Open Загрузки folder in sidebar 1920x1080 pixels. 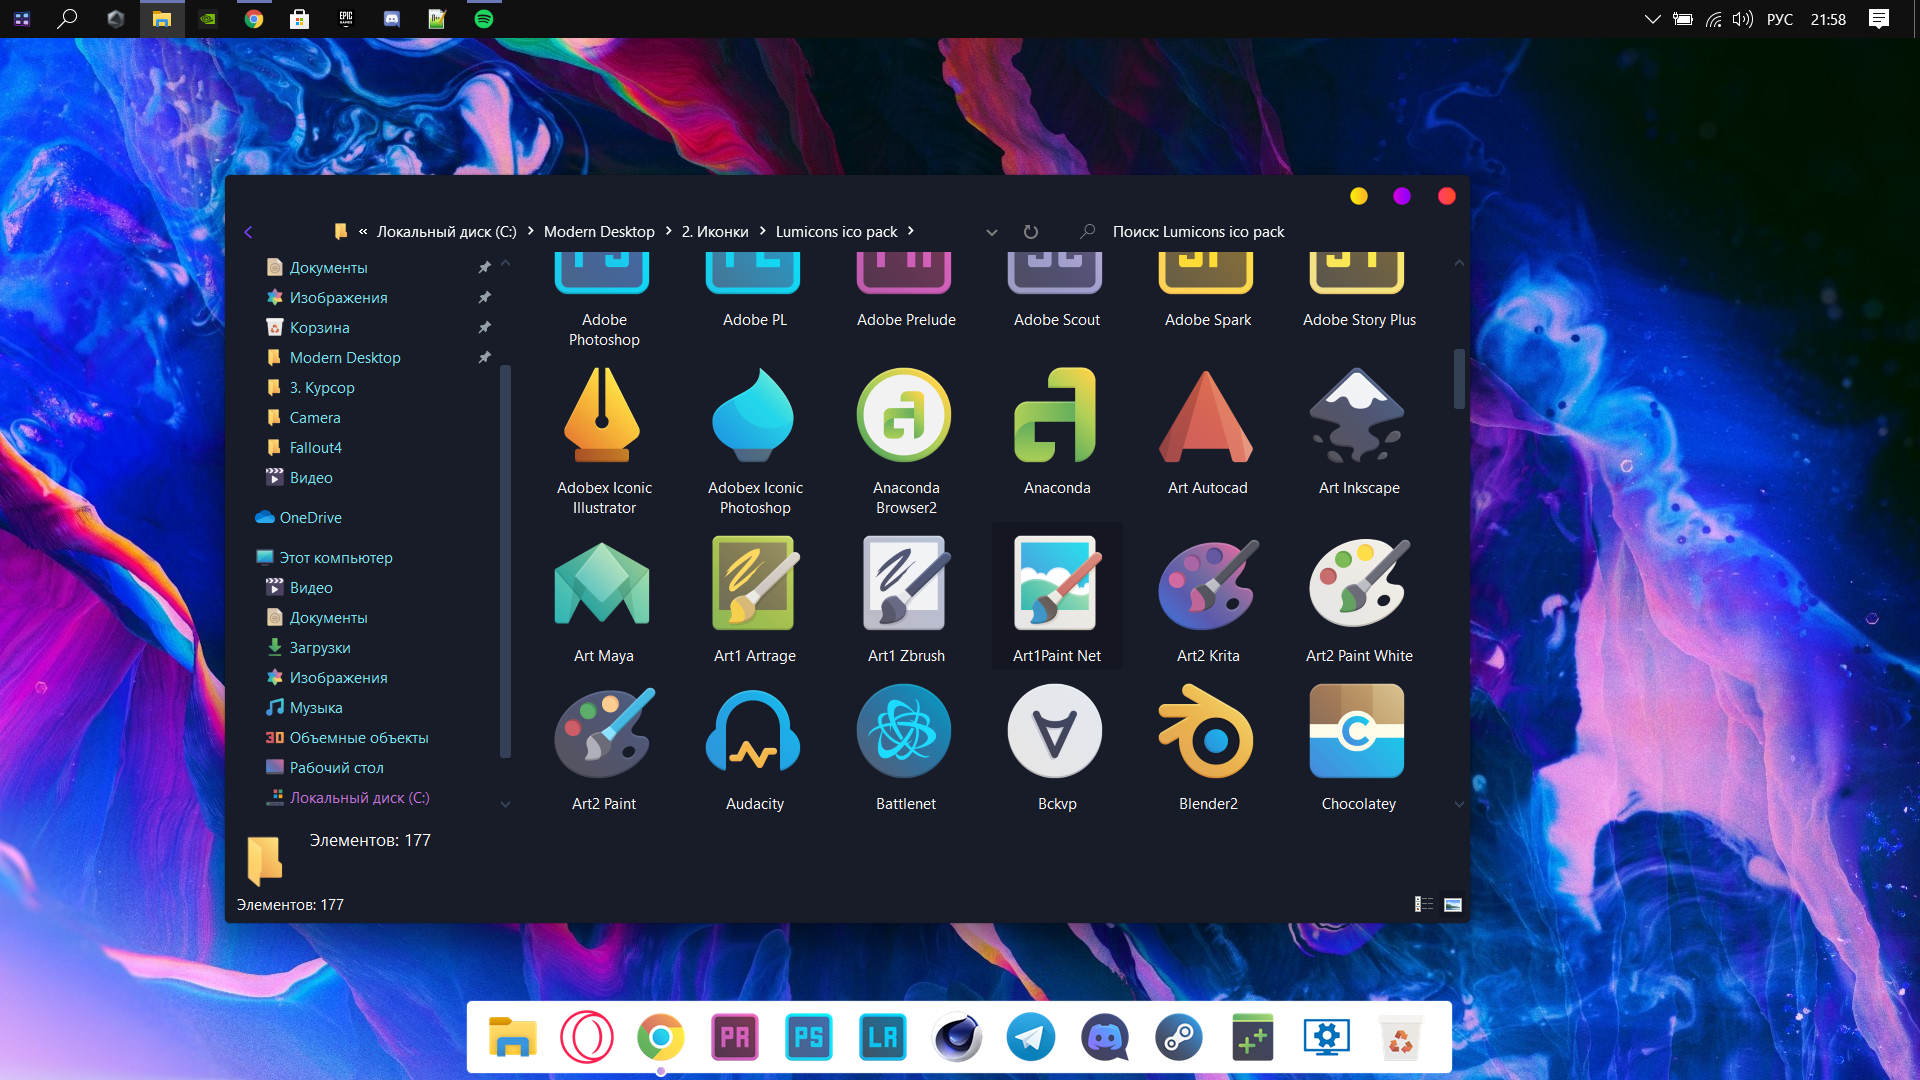click(x=320, y=647)
